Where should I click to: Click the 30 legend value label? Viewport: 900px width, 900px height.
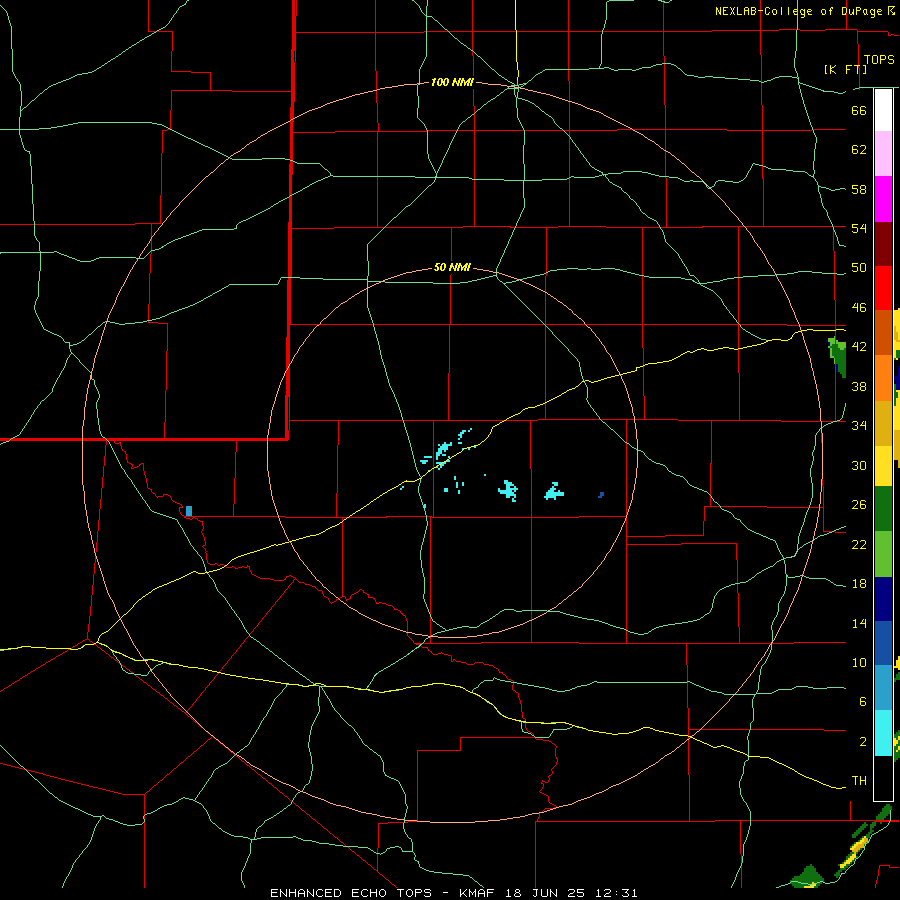[x=859, y=465]
